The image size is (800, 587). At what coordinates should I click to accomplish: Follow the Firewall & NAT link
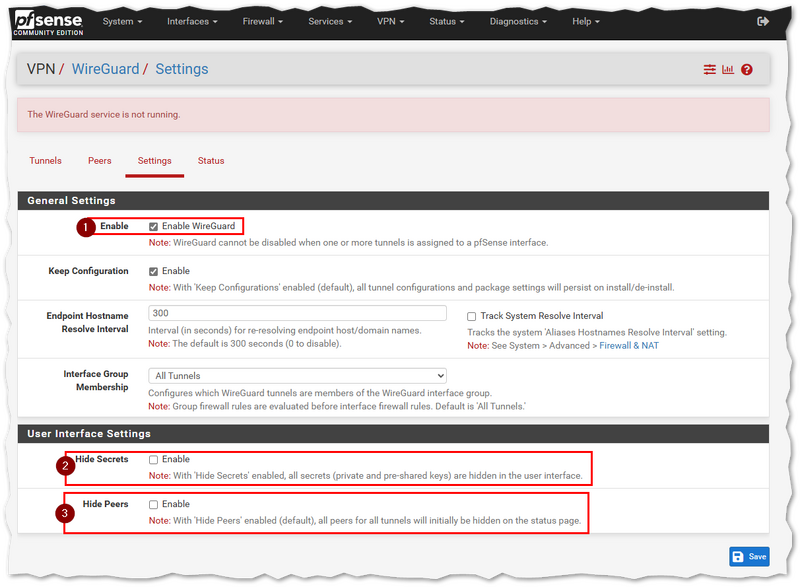(629, 346)
